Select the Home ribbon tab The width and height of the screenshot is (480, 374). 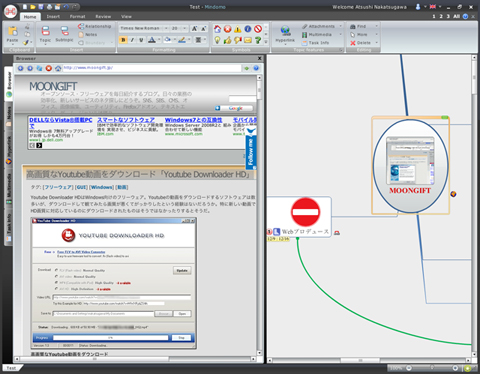tap(30, 17)
